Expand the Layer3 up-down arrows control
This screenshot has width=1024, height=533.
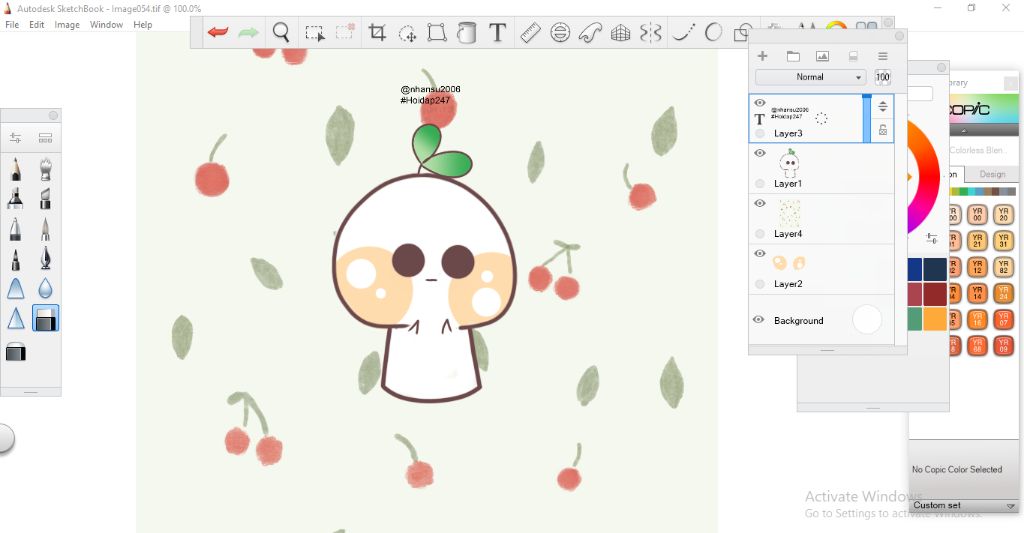[x=883, y=106]
